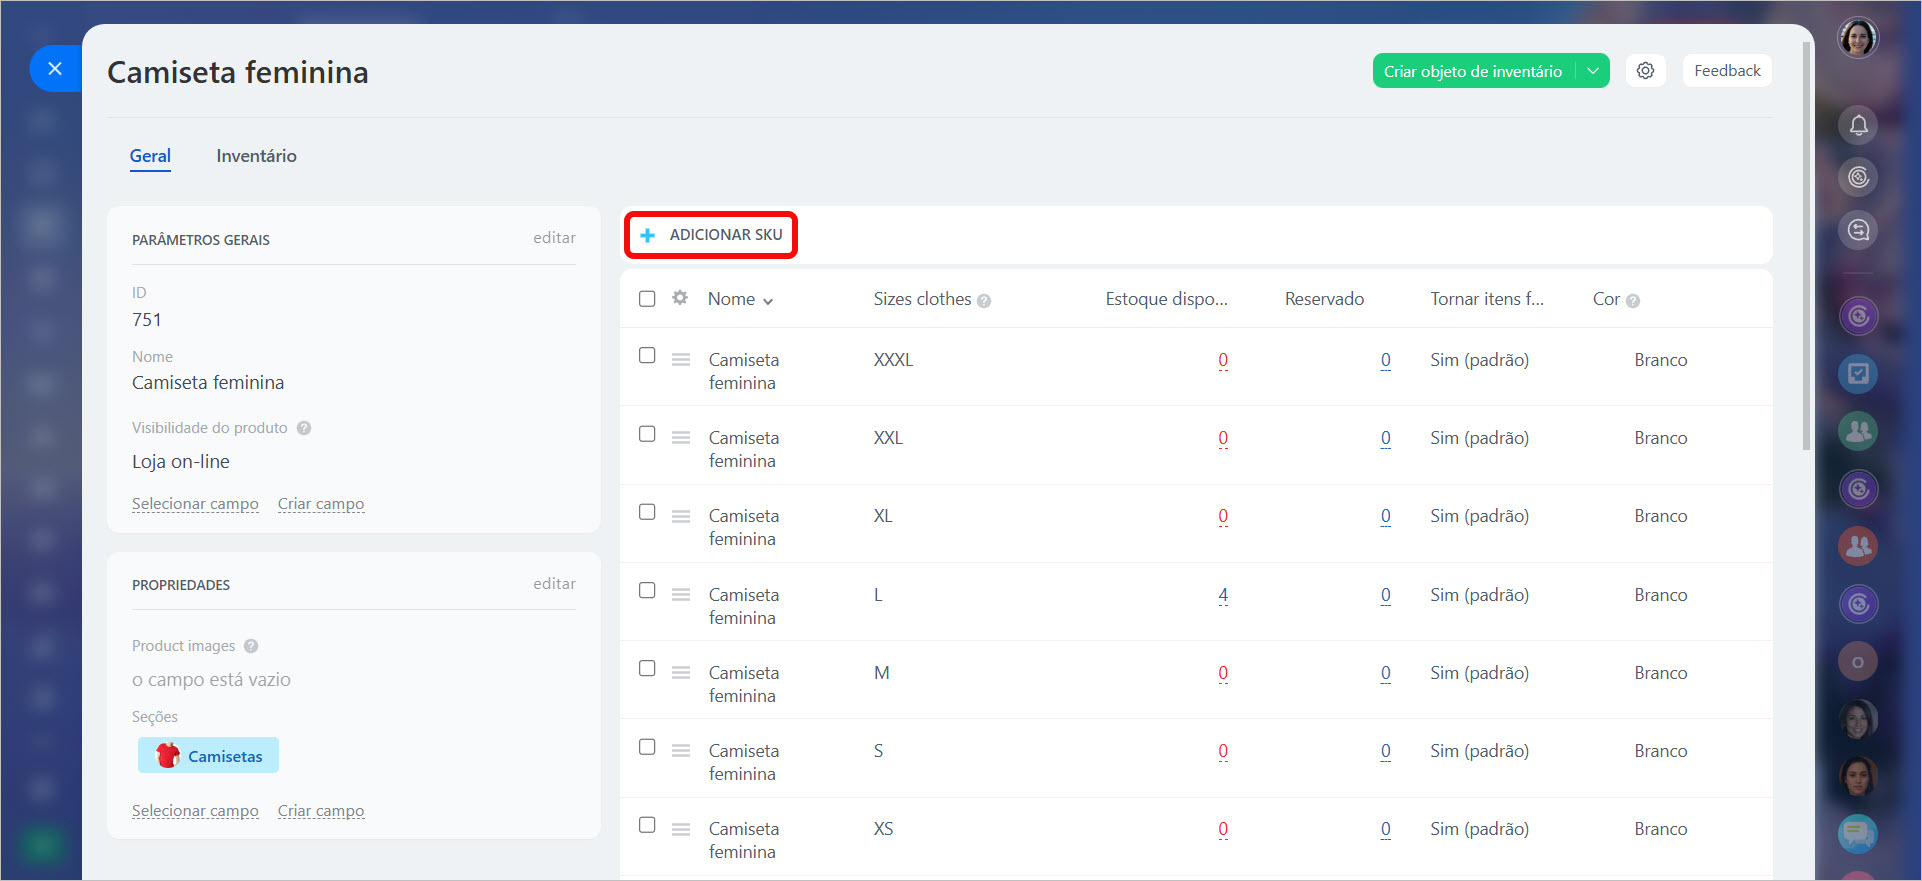Open the chat bubble icon in right sidebar
This screenshot has height=881, width=1922.
1858,832
